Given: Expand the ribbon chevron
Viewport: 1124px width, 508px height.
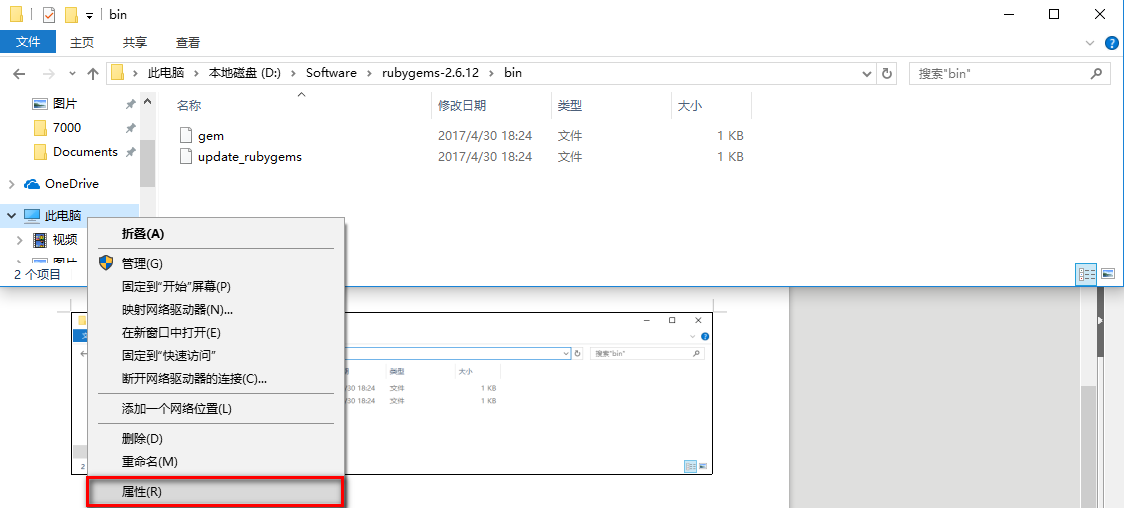Looking at the screenshot, I should [1091, 43].
